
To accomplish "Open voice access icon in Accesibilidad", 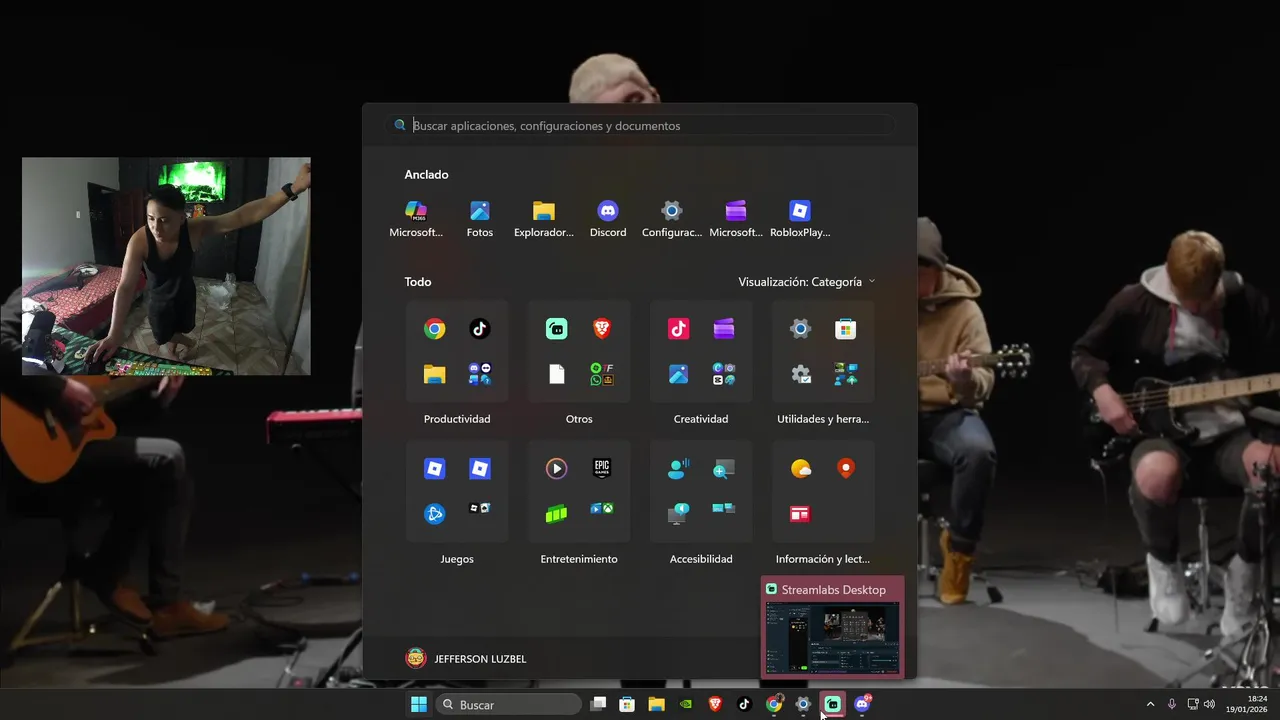I will [678, 468].
